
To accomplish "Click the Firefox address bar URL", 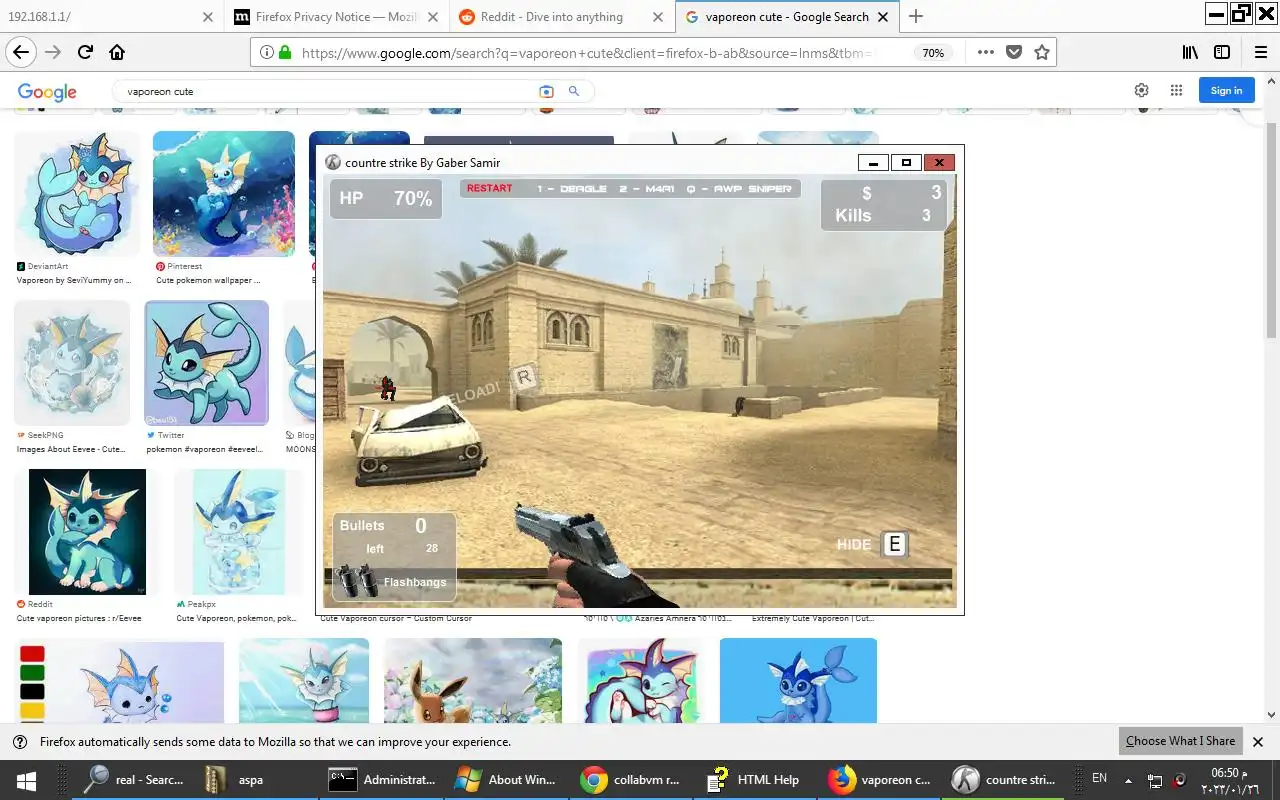I will tap(586, 53).
